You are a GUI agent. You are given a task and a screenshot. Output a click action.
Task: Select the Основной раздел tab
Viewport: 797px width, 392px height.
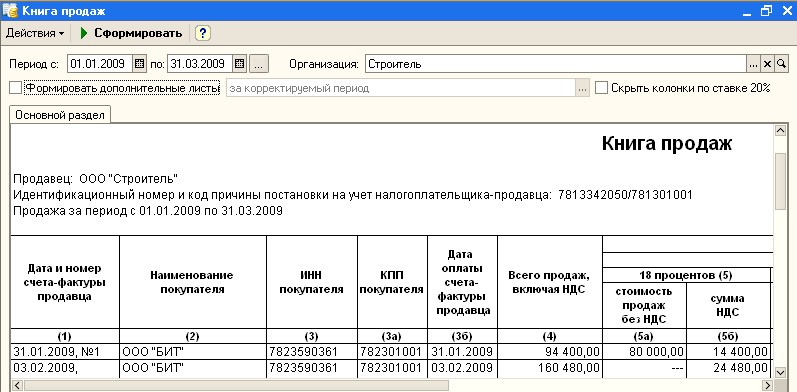60,115
